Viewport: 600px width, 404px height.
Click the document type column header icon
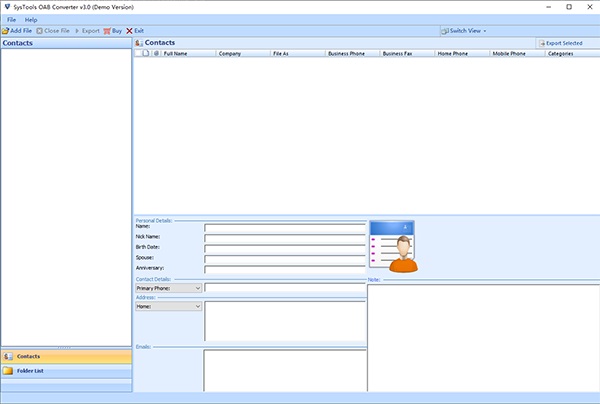[145, 54]
